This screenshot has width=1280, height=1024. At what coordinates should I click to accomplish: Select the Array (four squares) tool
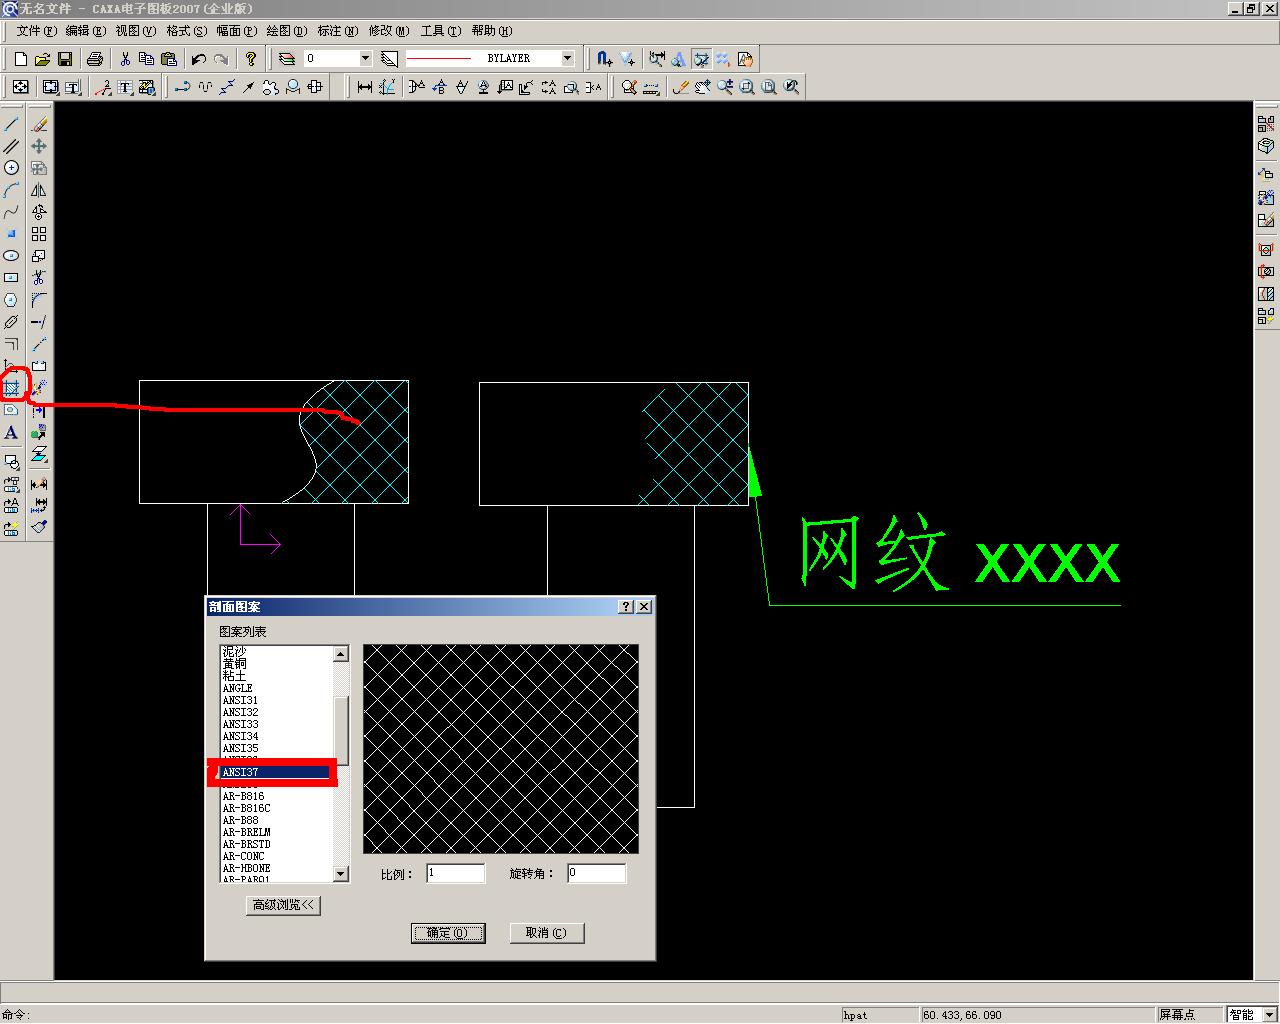(39, 234)
